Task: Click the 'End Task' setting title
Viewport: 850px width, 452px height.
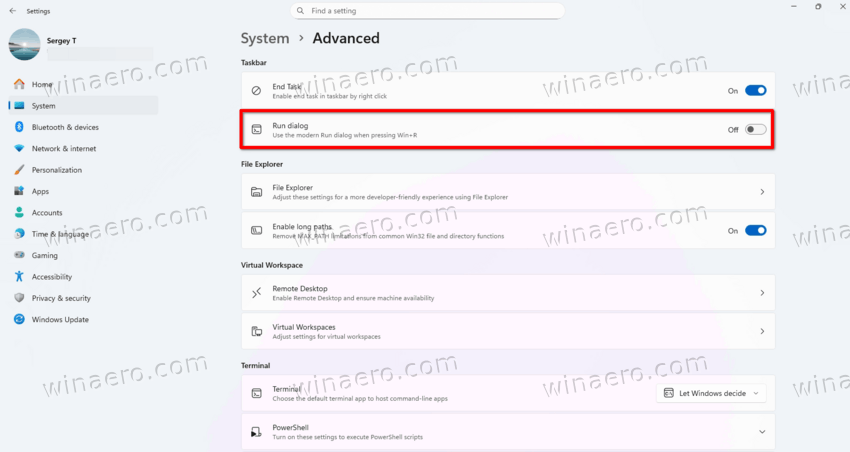Action: coord(286,86)
